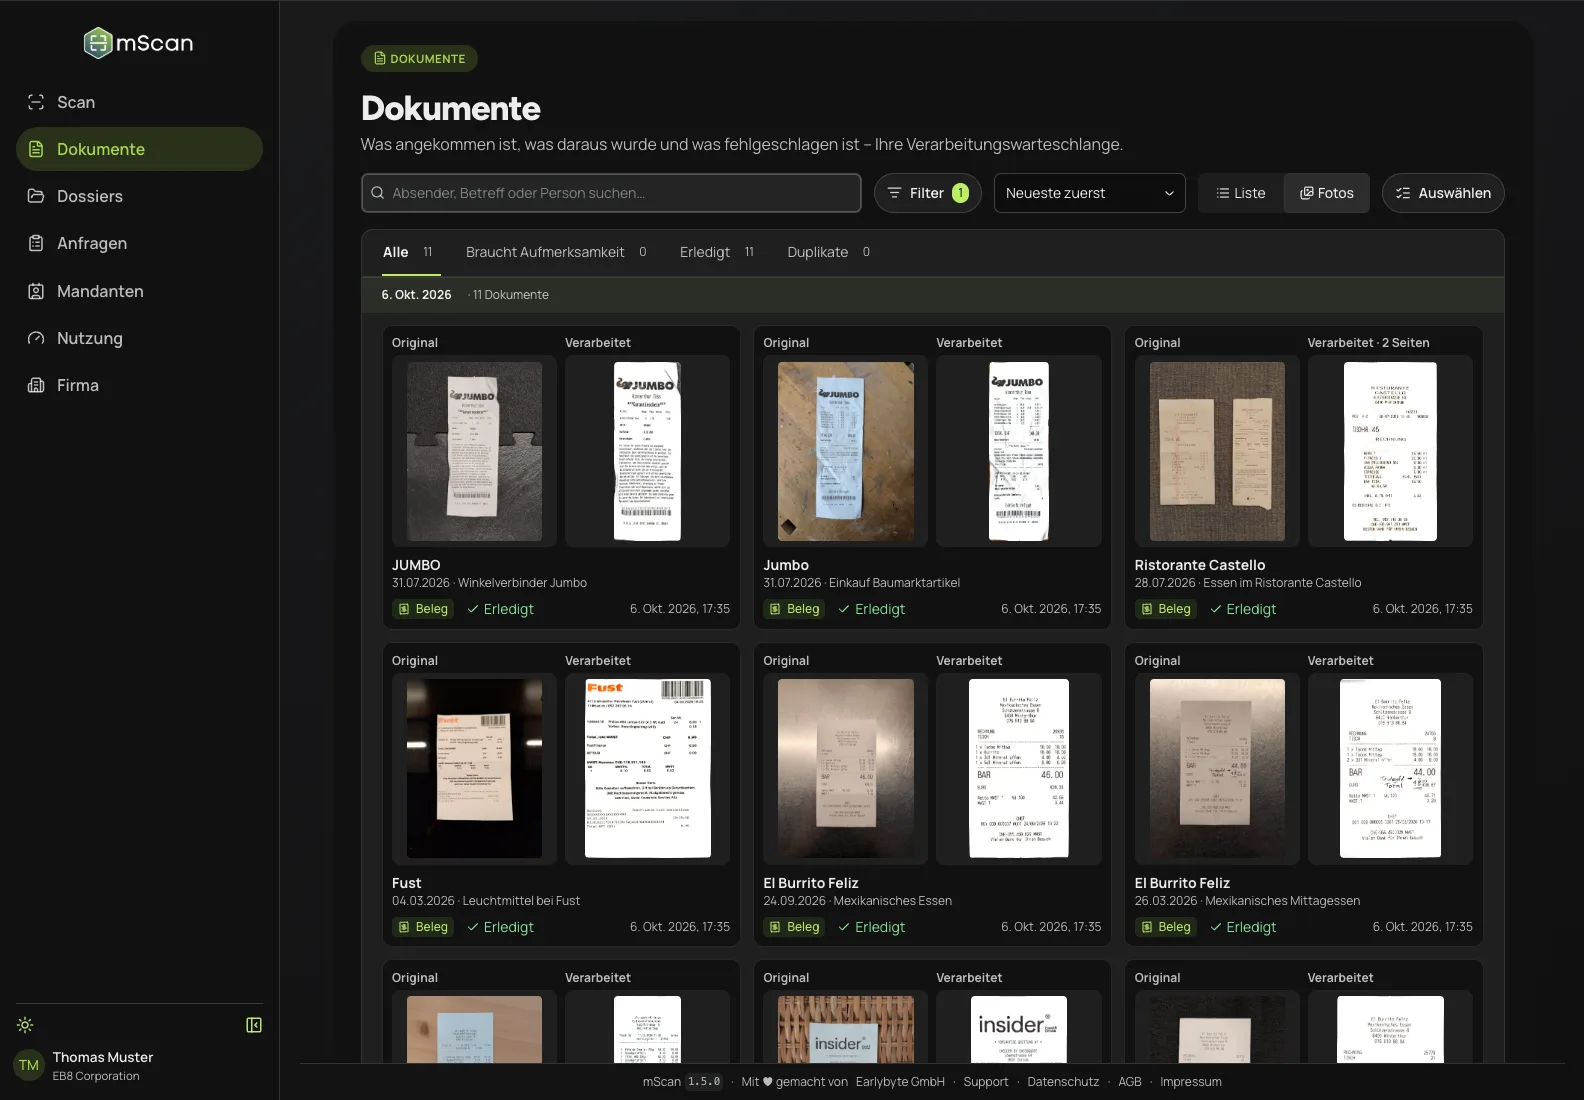Click the search magnifier icon
The height and width of the screenshot is (1100, 1584).
[x=378, y=193]
